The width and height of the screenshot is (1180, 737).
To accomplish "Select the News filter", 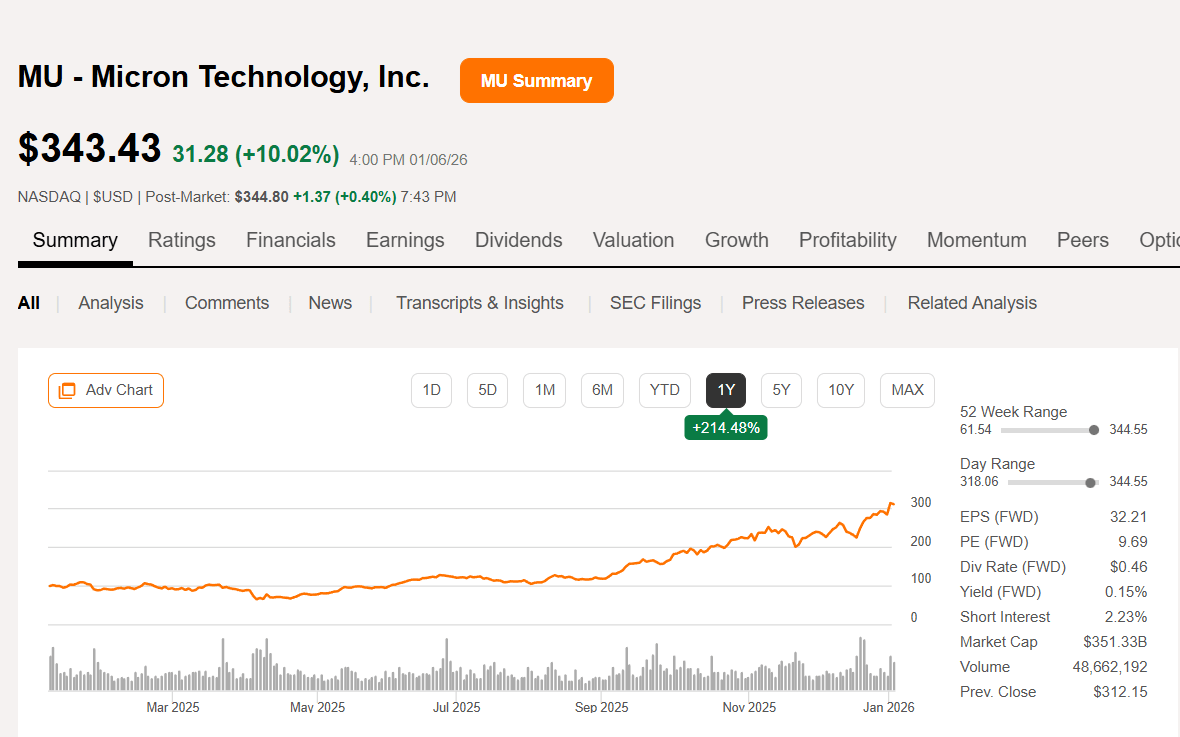I will pos(330,302).
